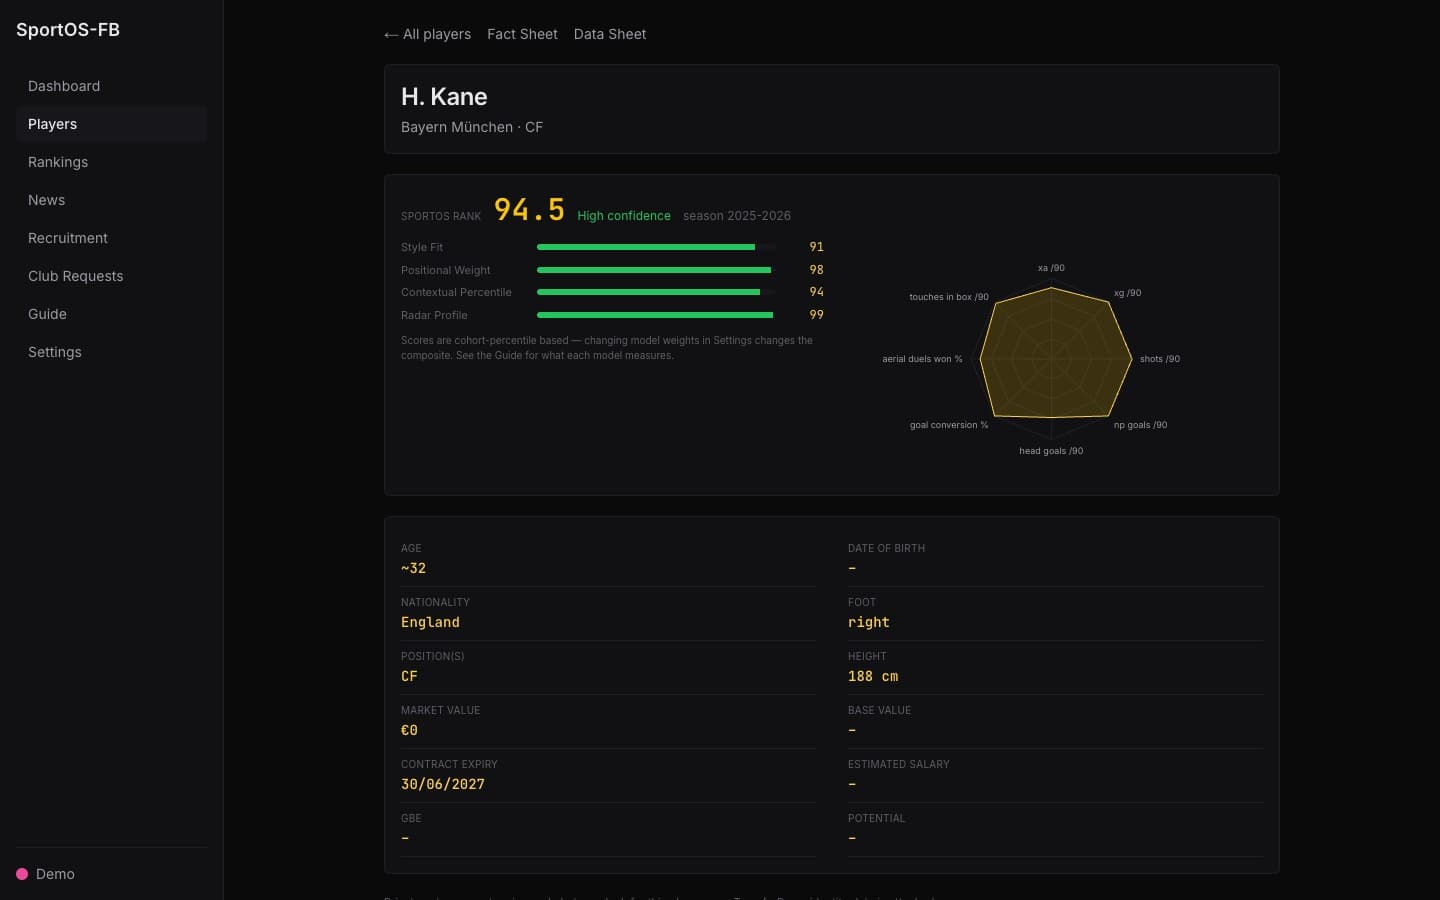Click the Potential field label

[x=876, y=818]
